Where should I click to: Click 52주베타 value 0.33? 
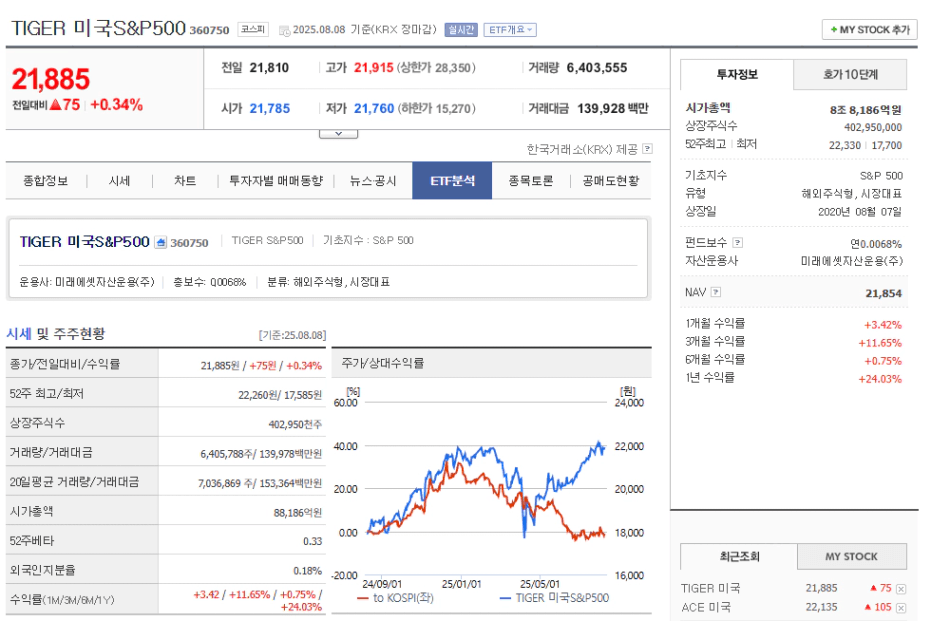(312, 541)
